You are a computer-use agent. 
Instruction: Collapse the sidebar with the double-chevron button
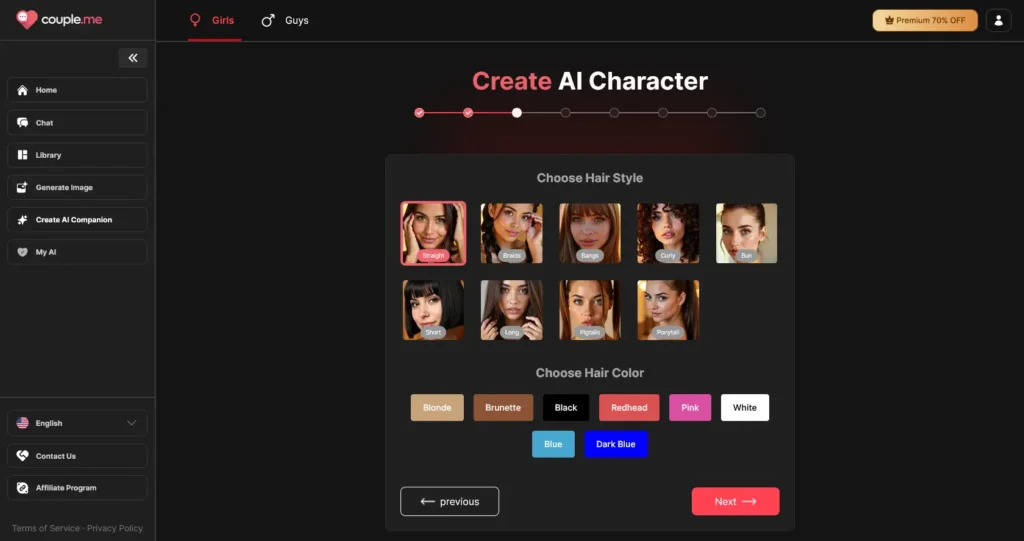[x=133, y=58]
